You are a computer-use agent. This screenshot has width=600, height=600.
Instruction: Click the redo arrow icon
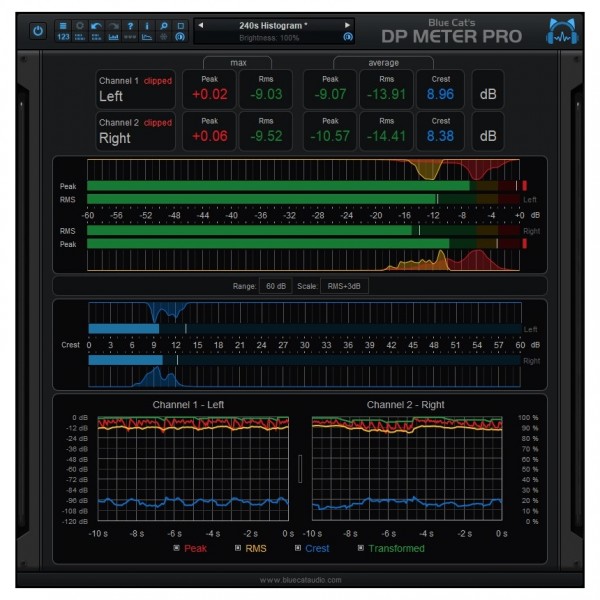click(x=113, y=25)
